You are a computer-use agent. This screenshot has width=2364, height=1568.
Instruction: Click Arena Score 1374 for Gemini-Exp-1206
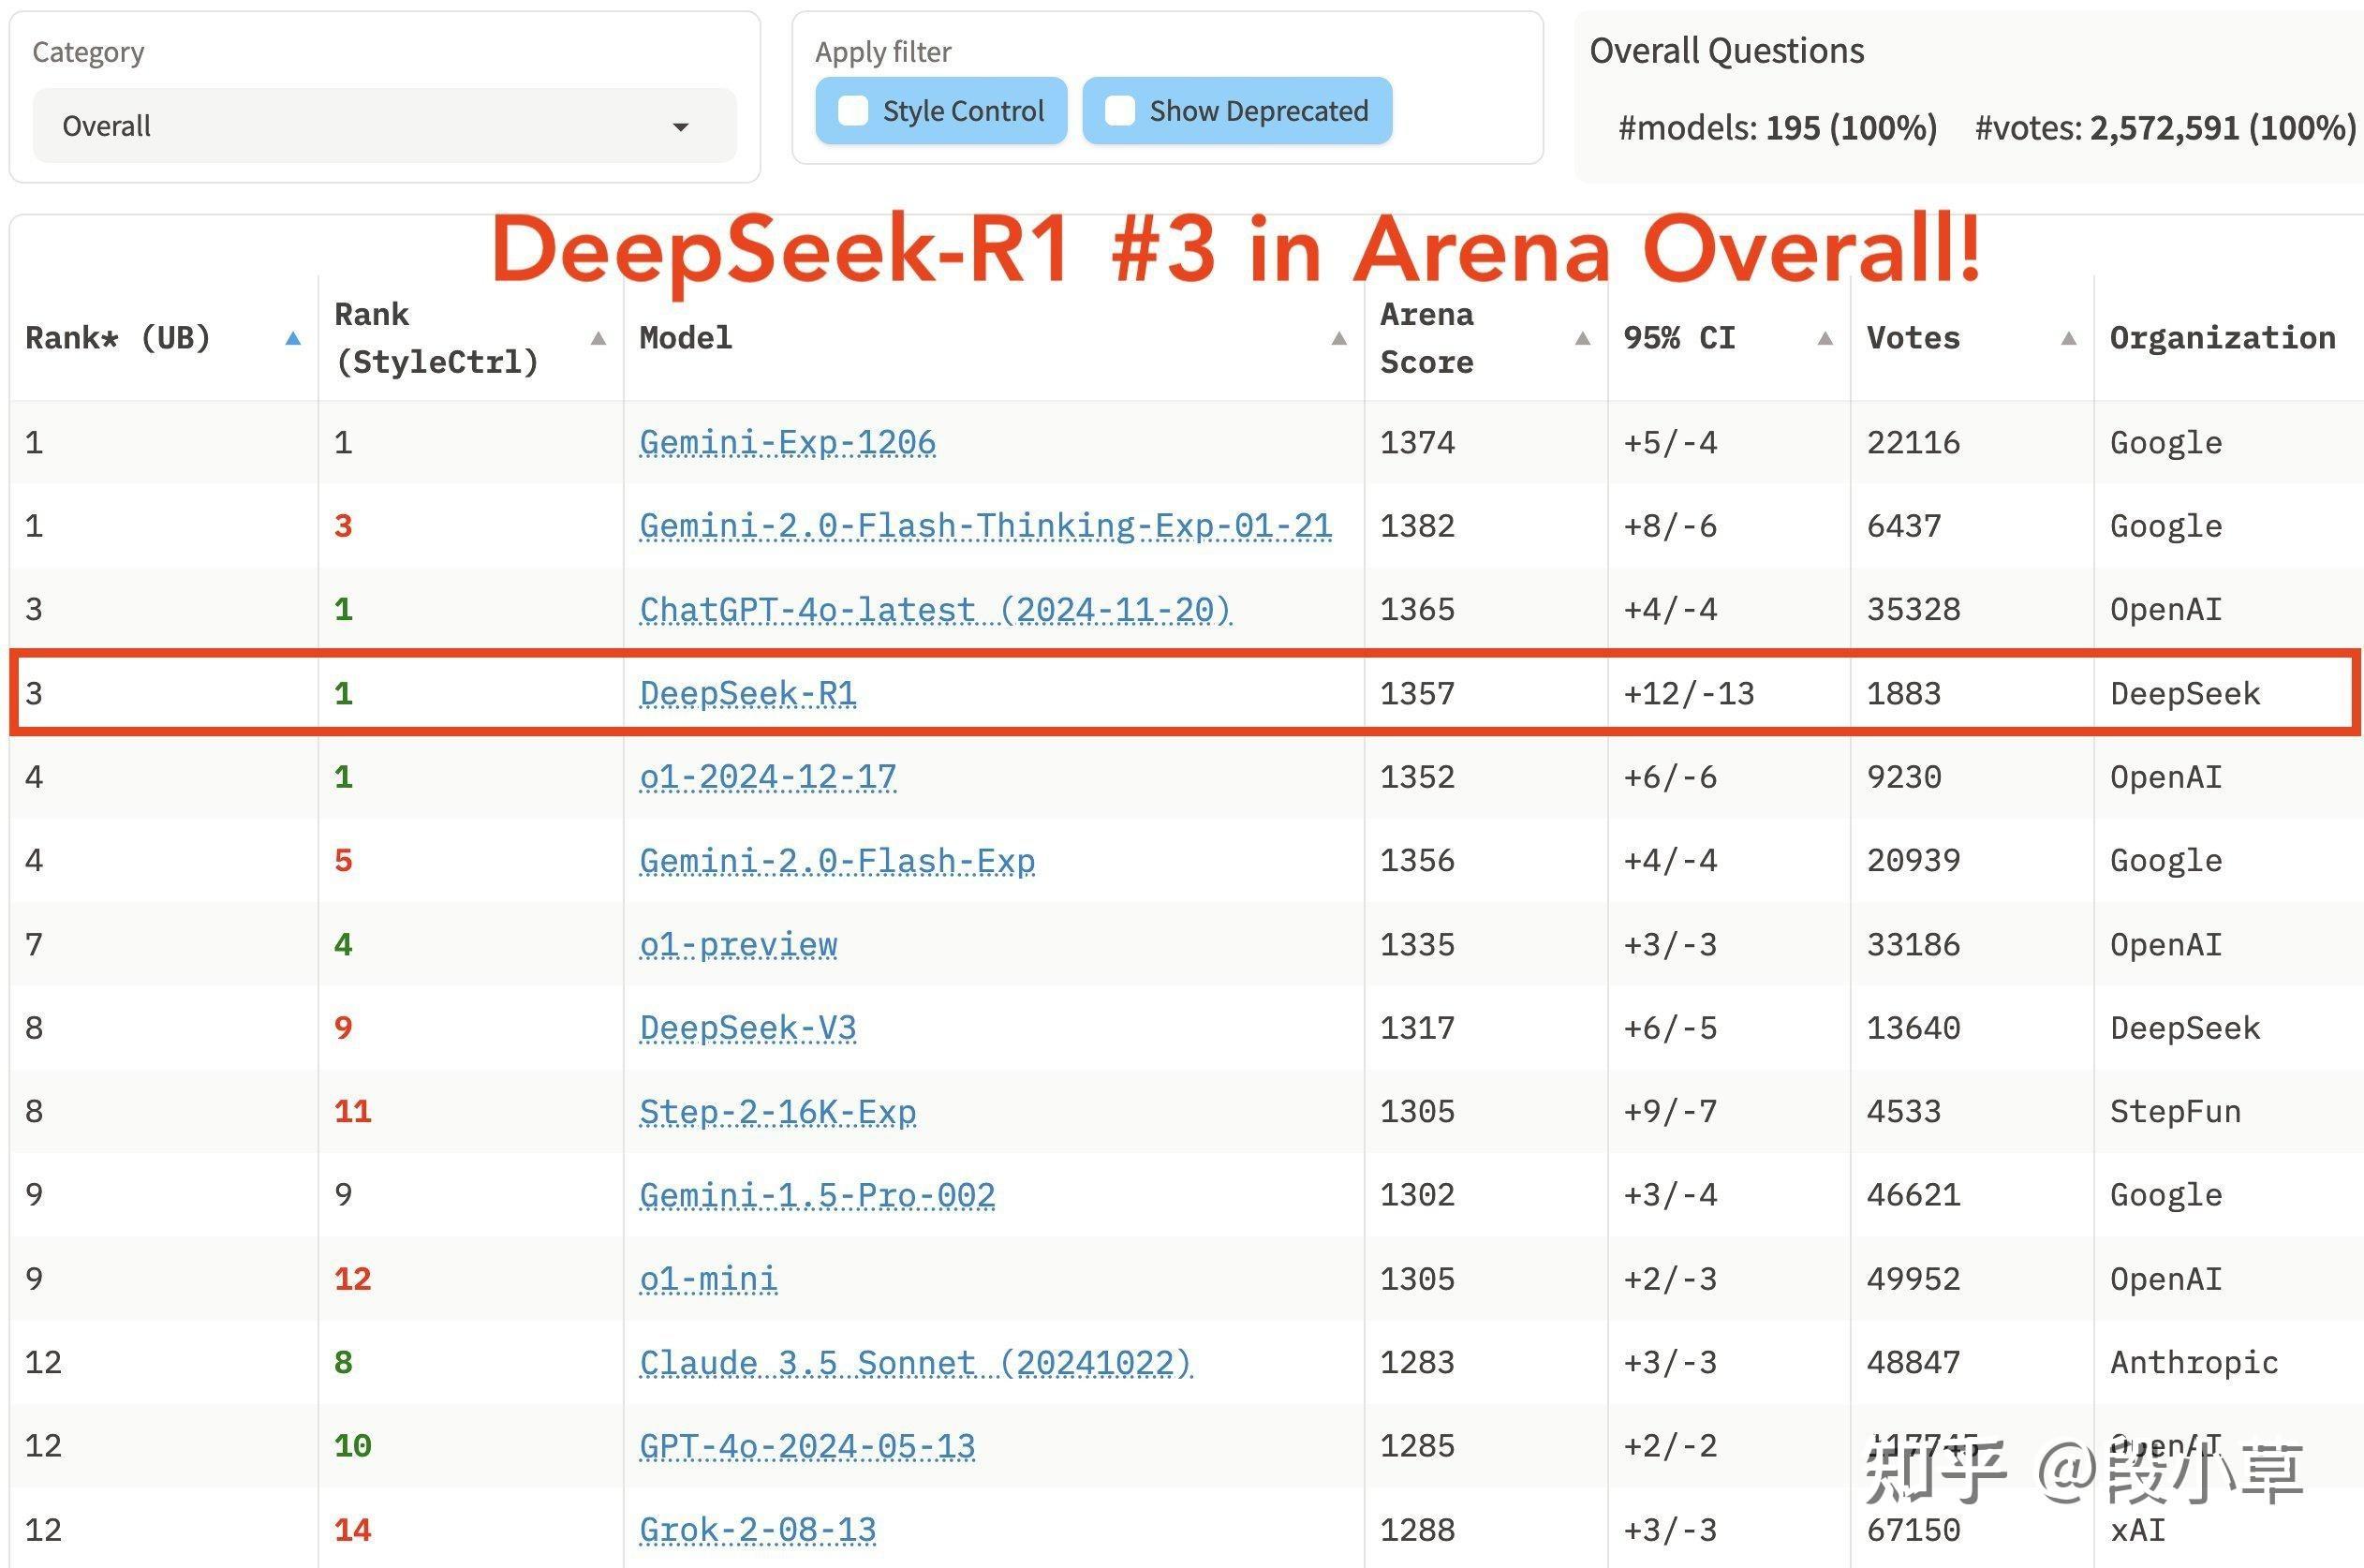tap(1418, 442)
